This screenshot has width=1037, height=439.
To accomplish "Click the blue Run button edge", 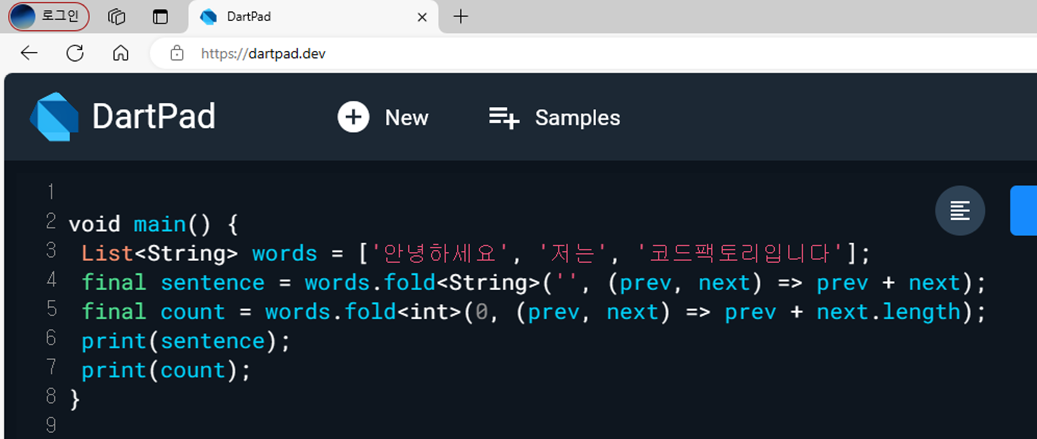I will click(1023, 211).
